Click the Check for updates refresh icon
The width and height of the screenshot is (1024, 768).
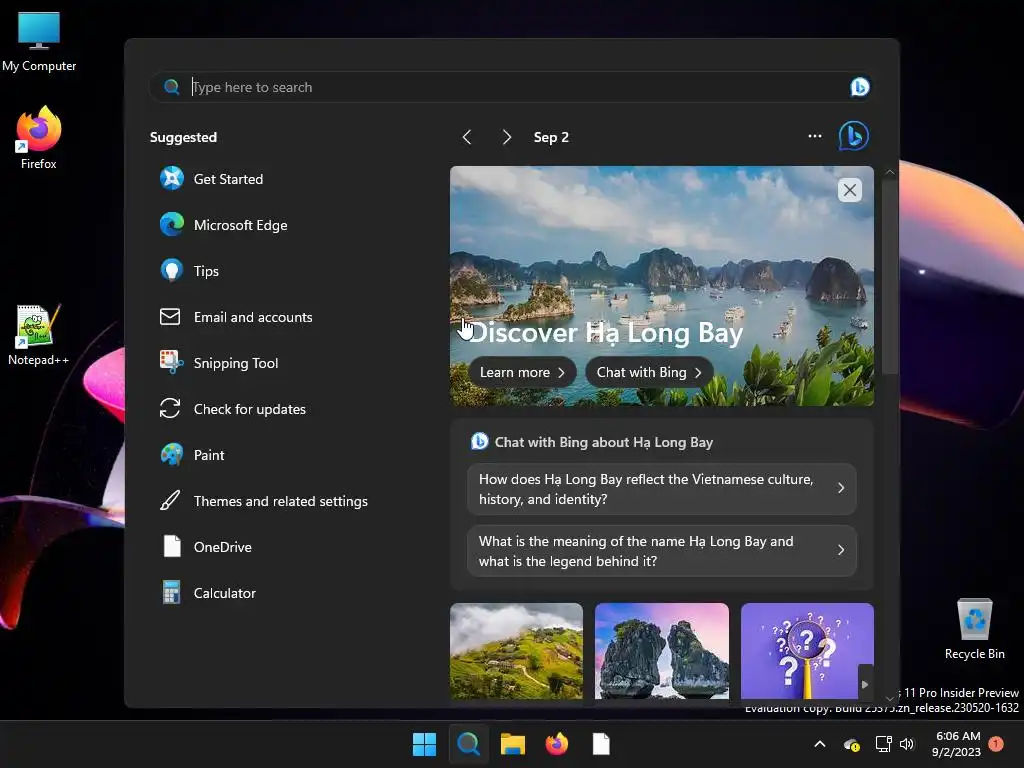pyautogui.click(x=170, y=409)
